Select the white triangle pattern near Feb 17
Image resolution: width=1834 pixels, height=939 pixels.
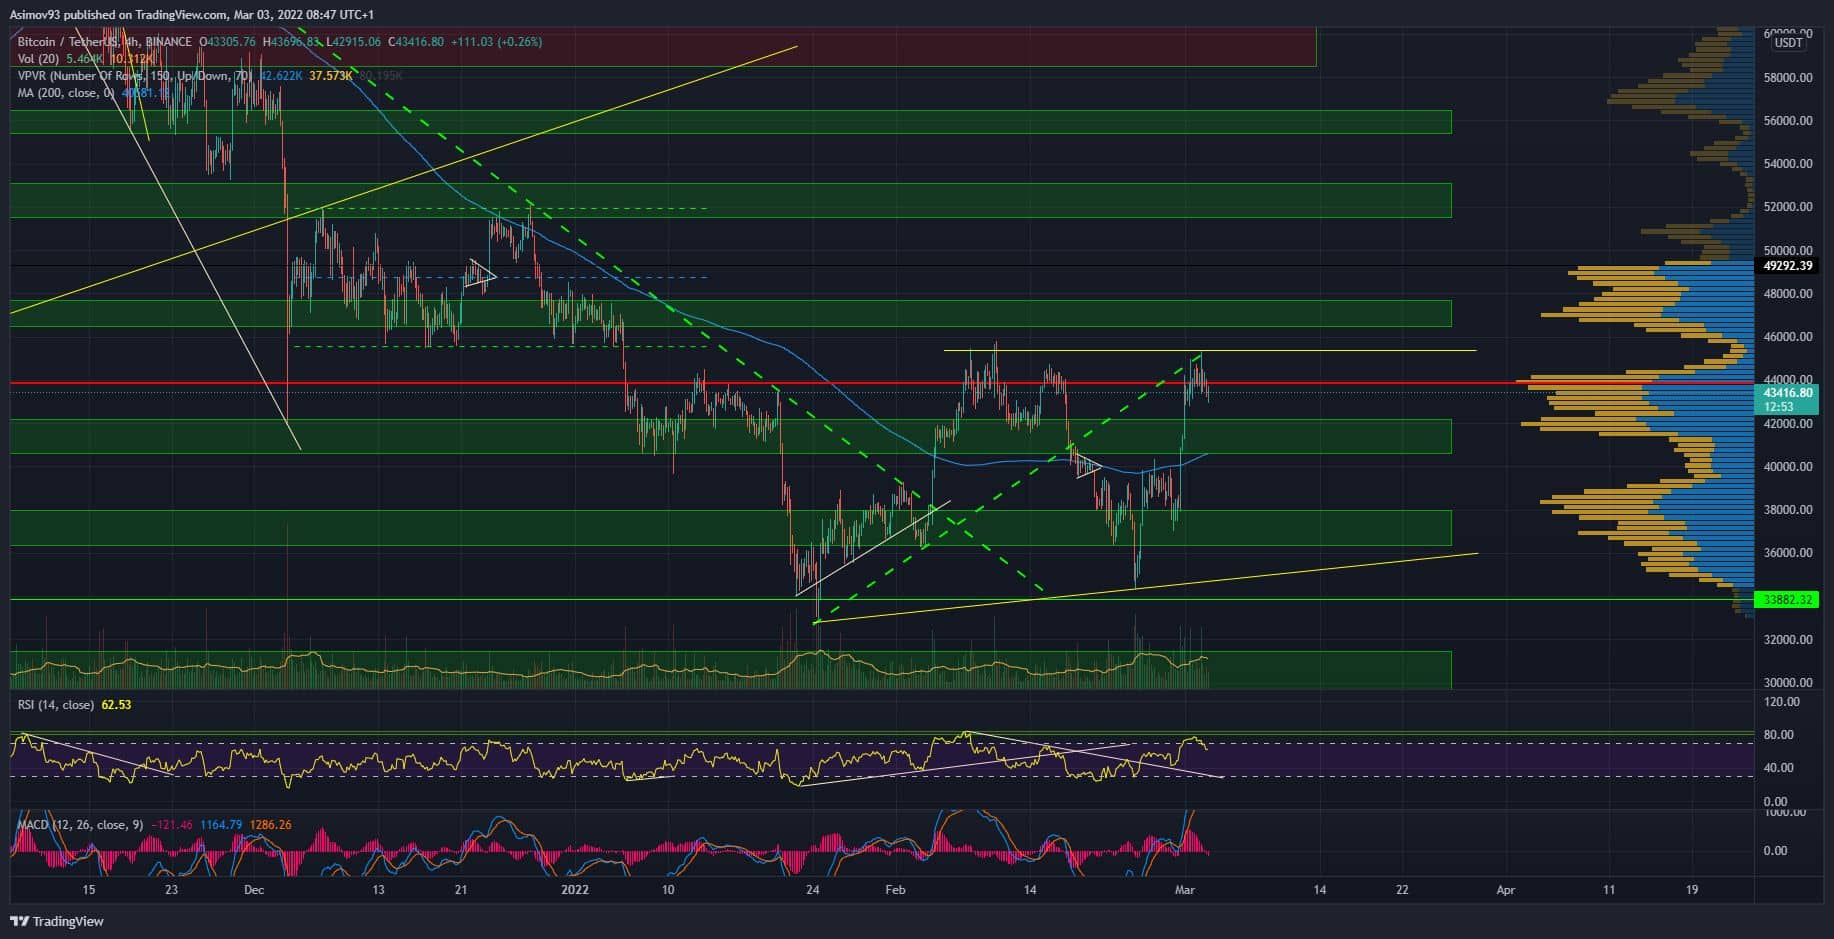click(x=1088, y=467)
